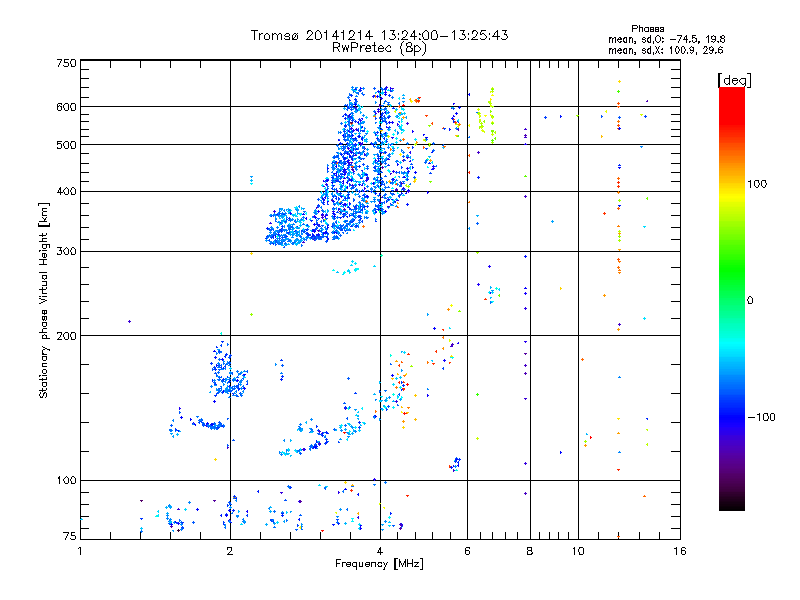Click the phase color scale bar

732,298
